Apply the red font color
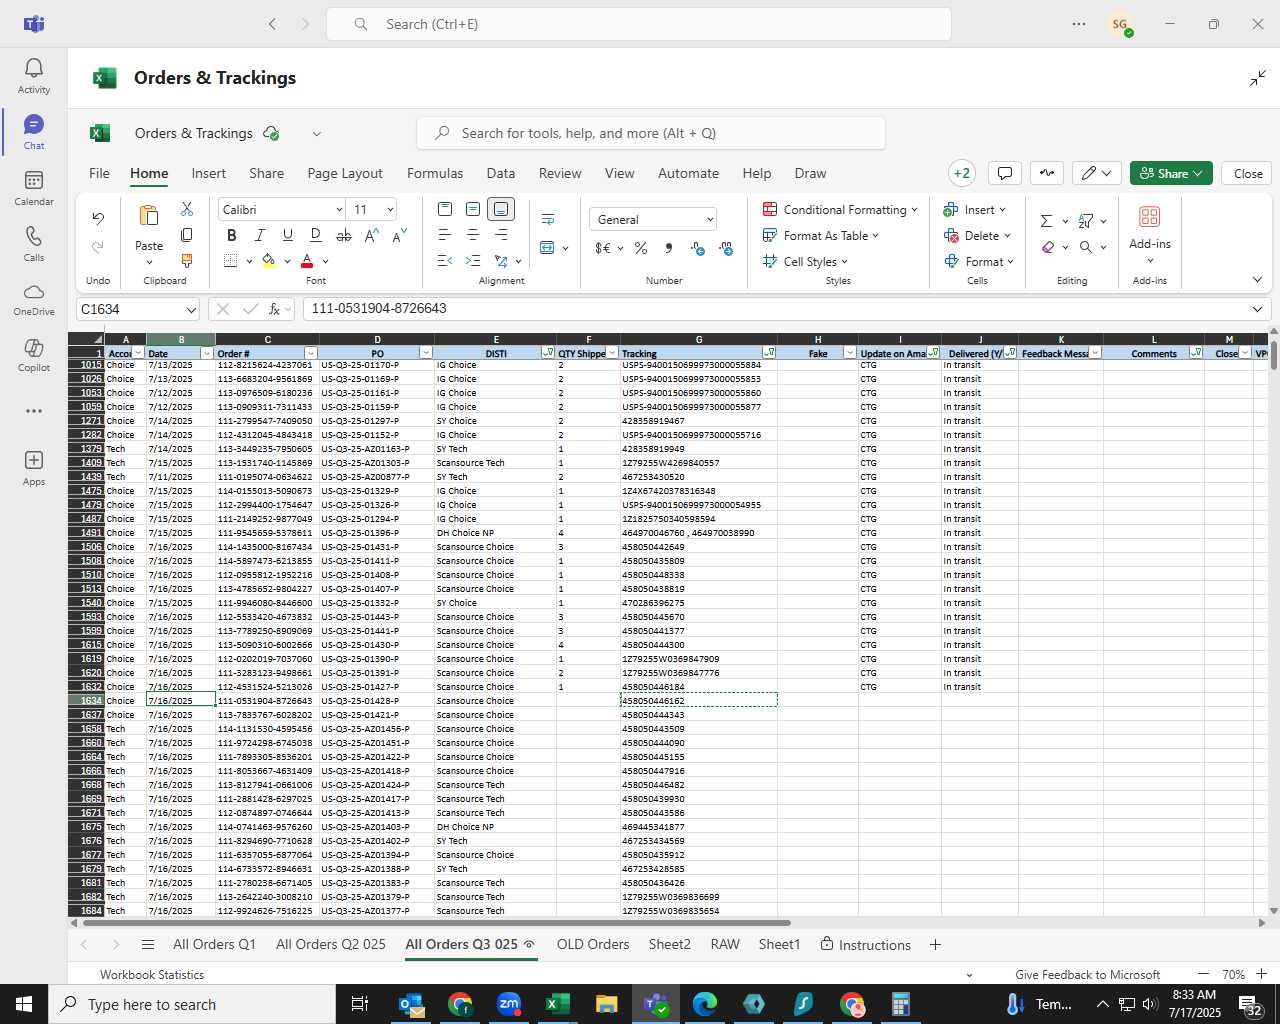This screenshot has height=1024, width=1280. coord(307,261)
